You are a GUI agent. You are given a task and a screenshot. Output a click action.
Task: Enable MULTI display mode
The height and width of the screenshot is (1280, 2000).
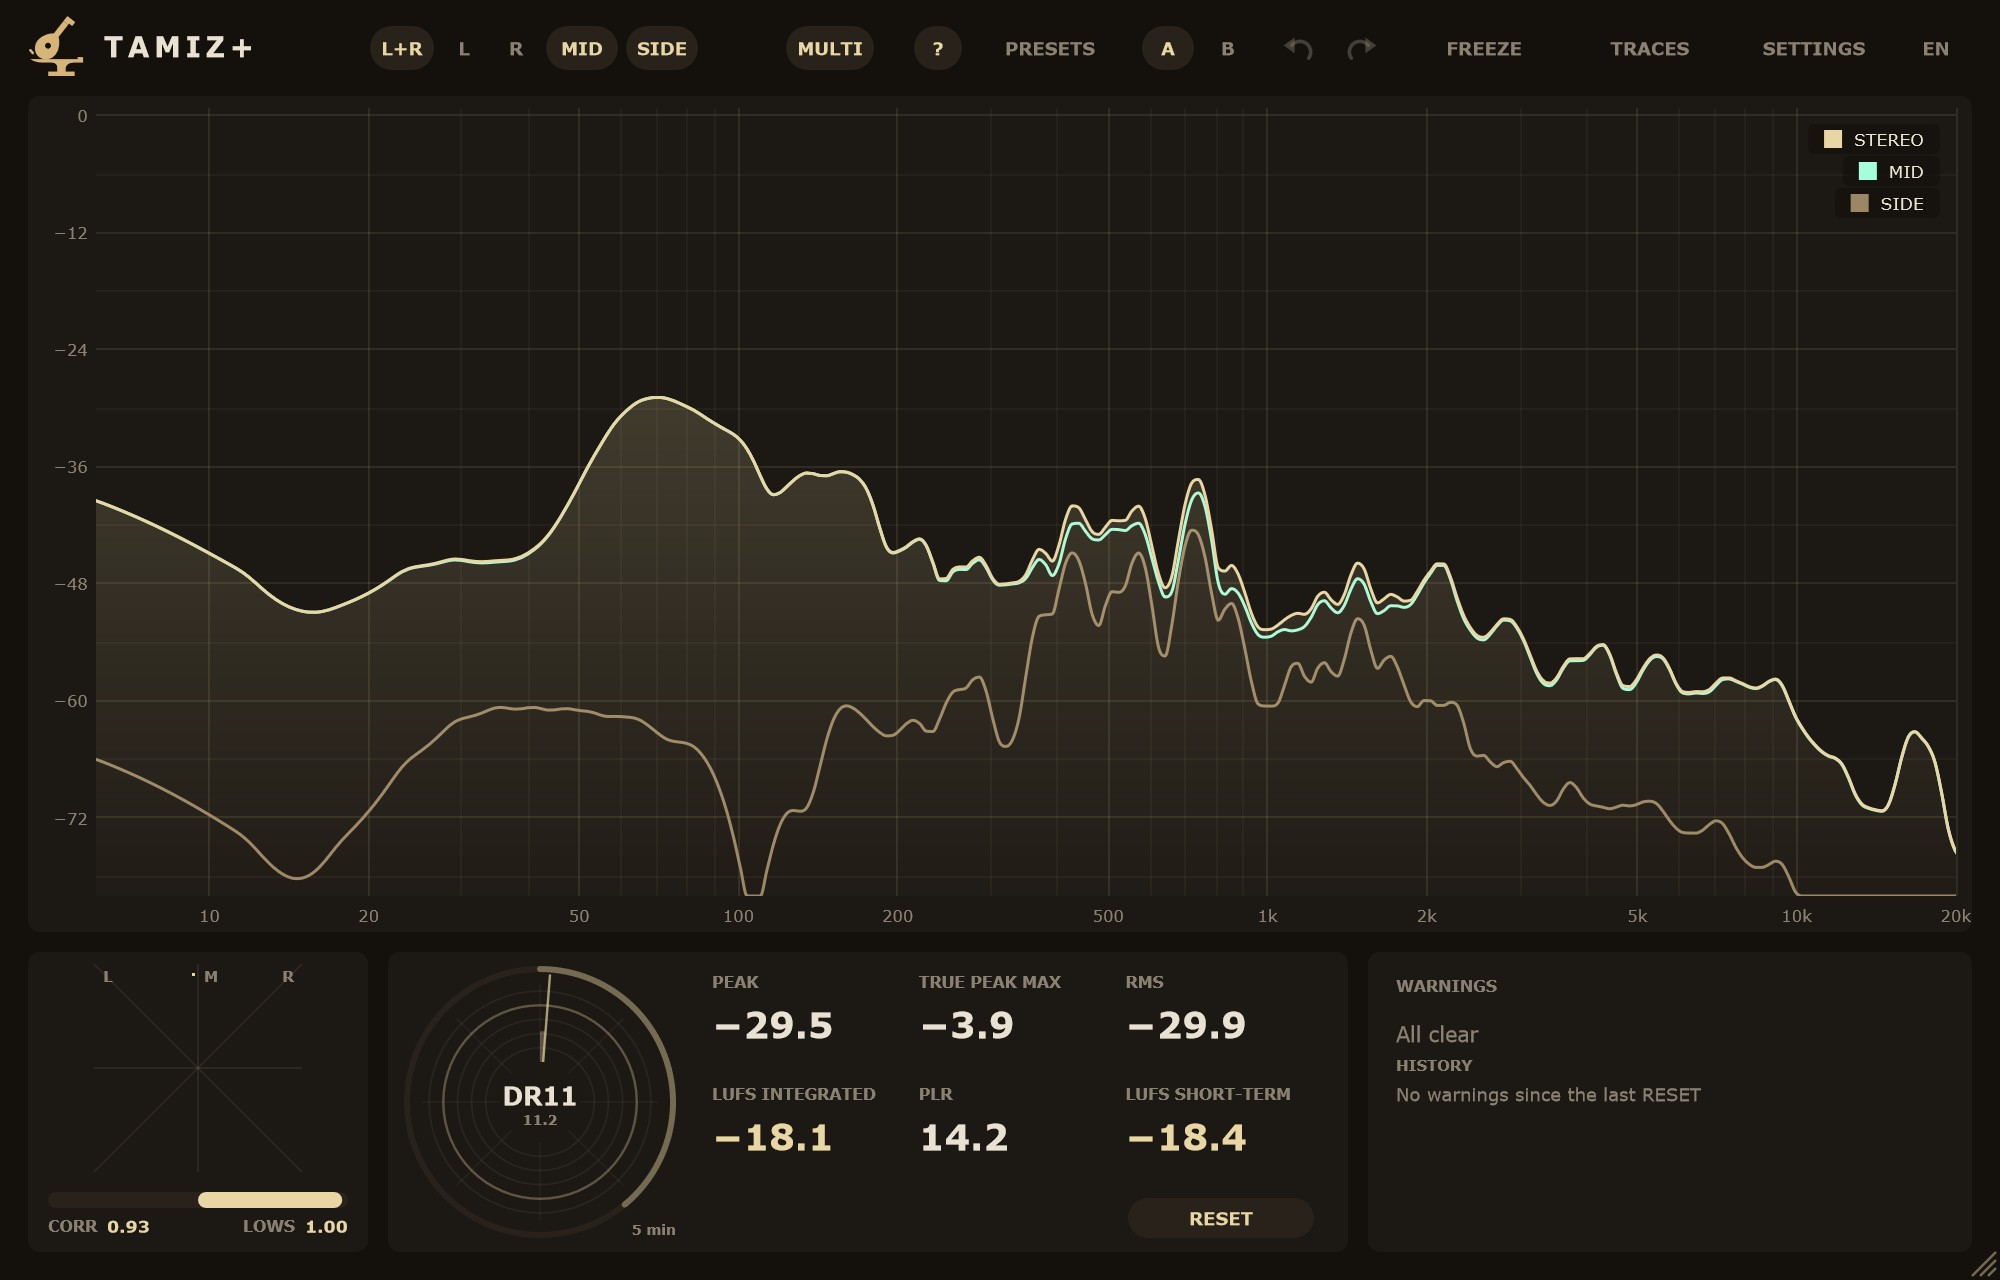(830, 48)
